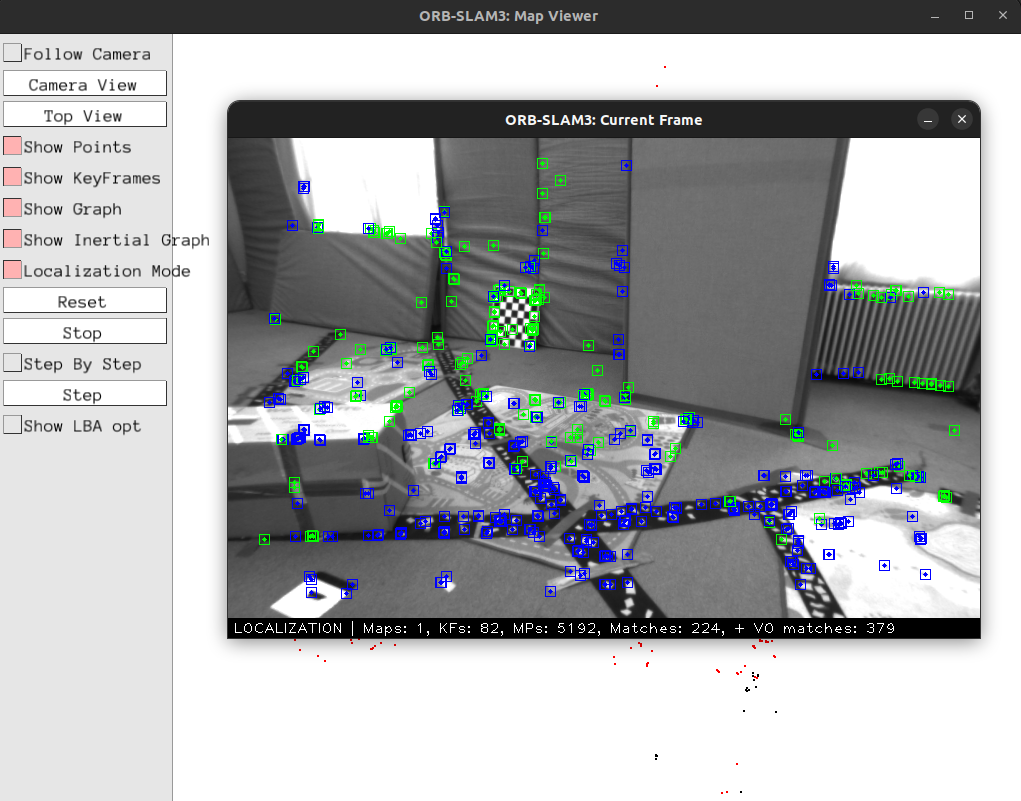Close the Current Frame window
The width and height of the screenshot is (1021, 801).
coord(962,119)
